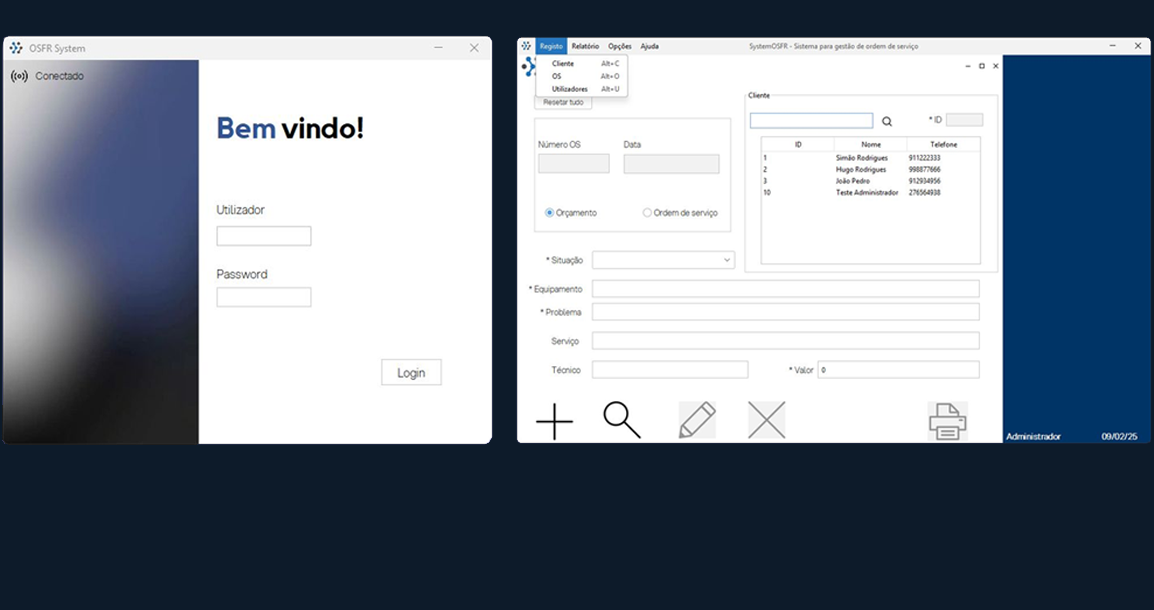Click the Utilizador input field
The width and height of the screenshot is (1154, 610).
coord(264,236)
